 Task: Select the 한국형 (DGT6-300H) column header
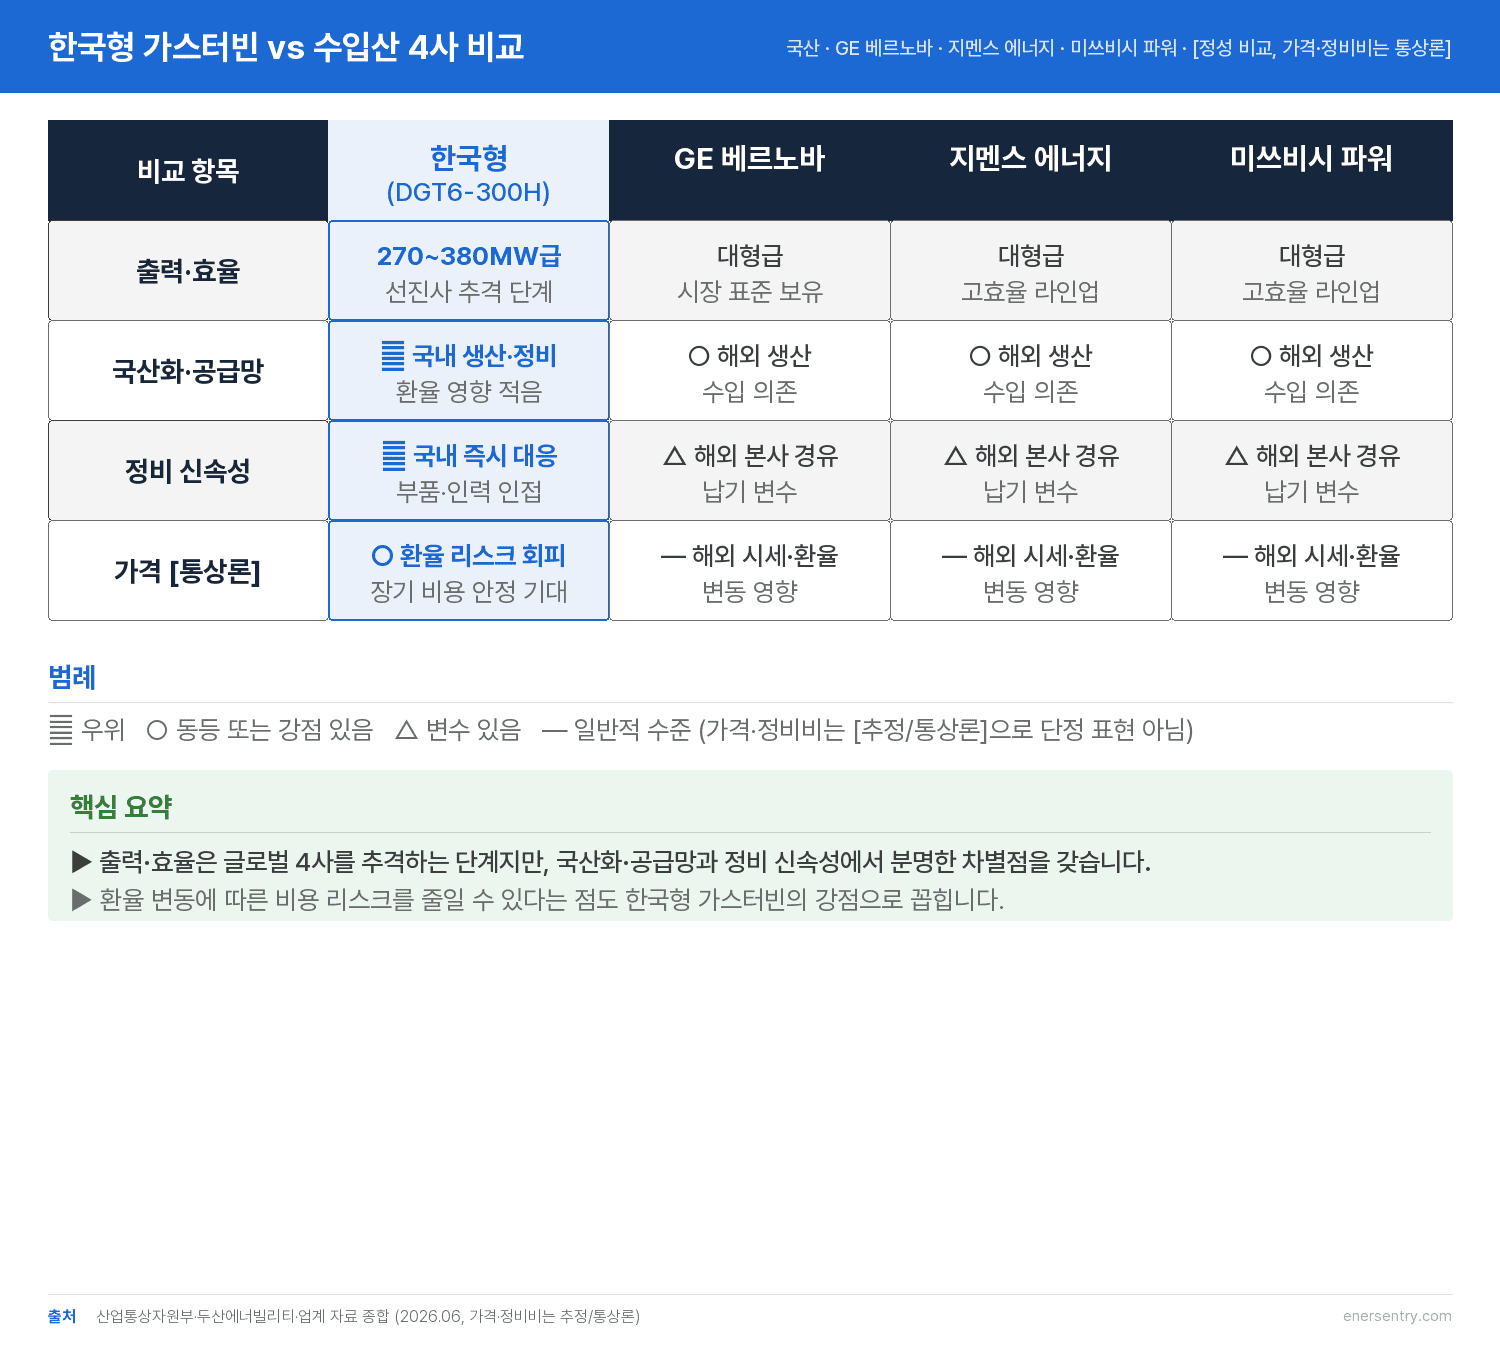469,171
